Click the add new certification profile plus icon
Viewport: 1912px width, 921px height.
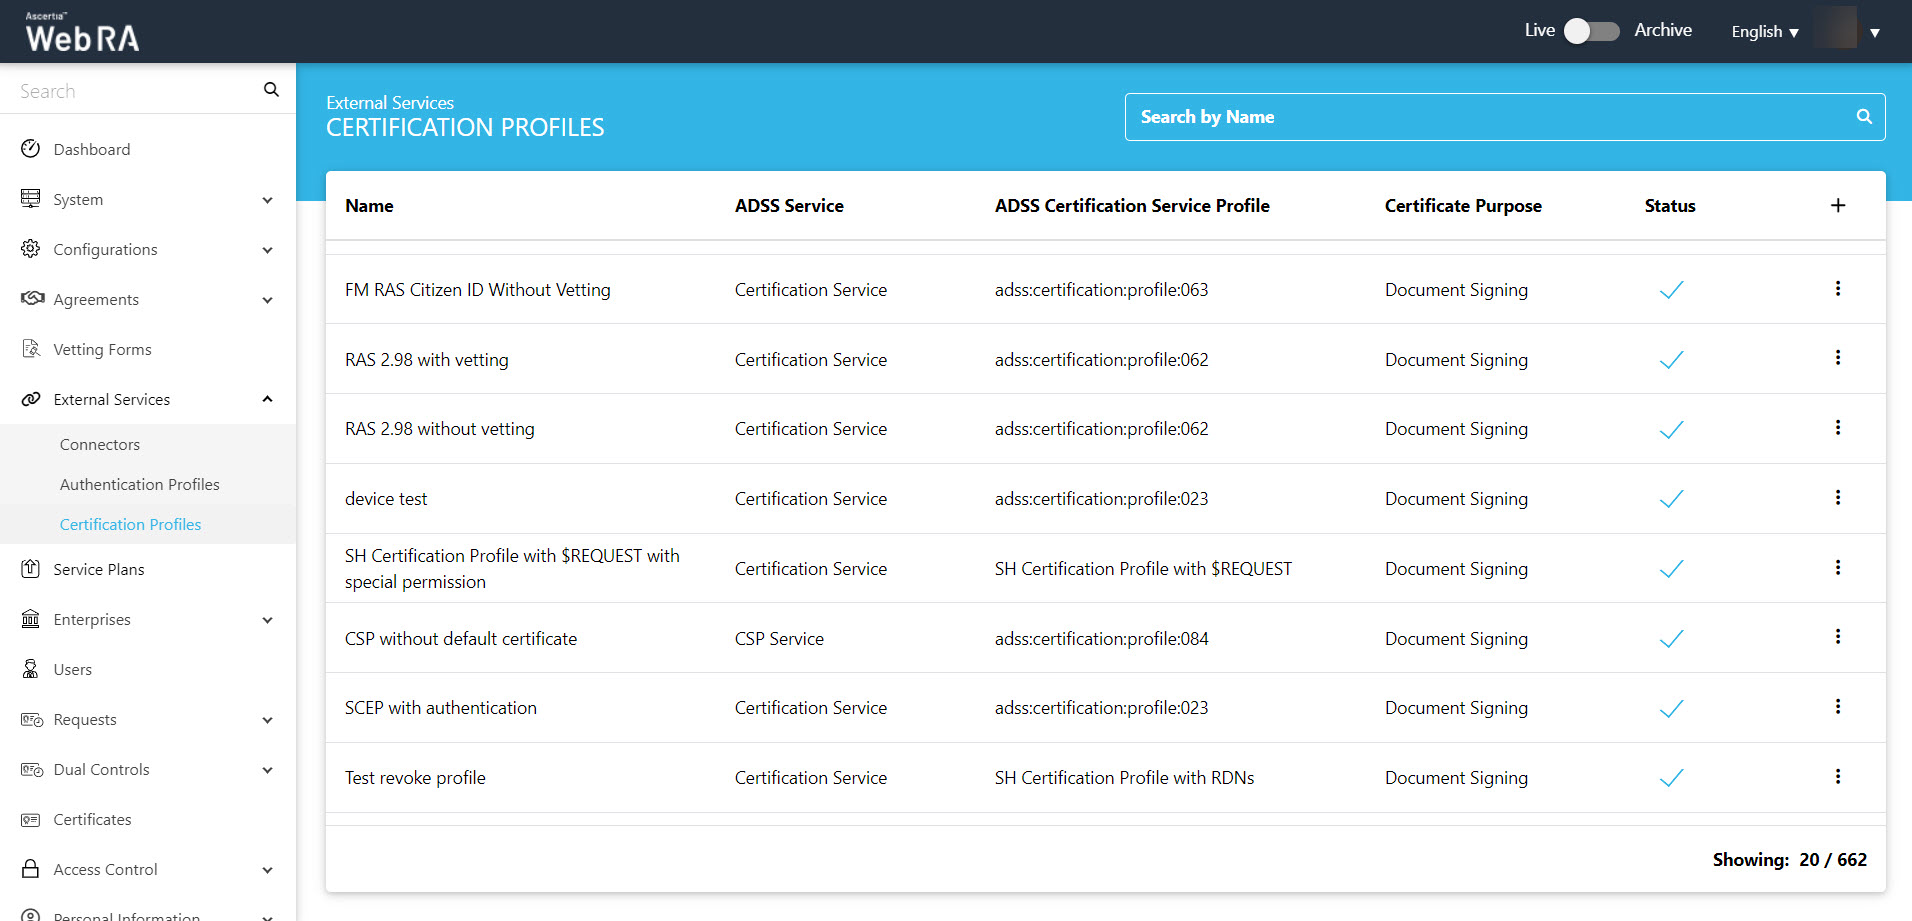pyautogui.click(x=1837, y=205)
